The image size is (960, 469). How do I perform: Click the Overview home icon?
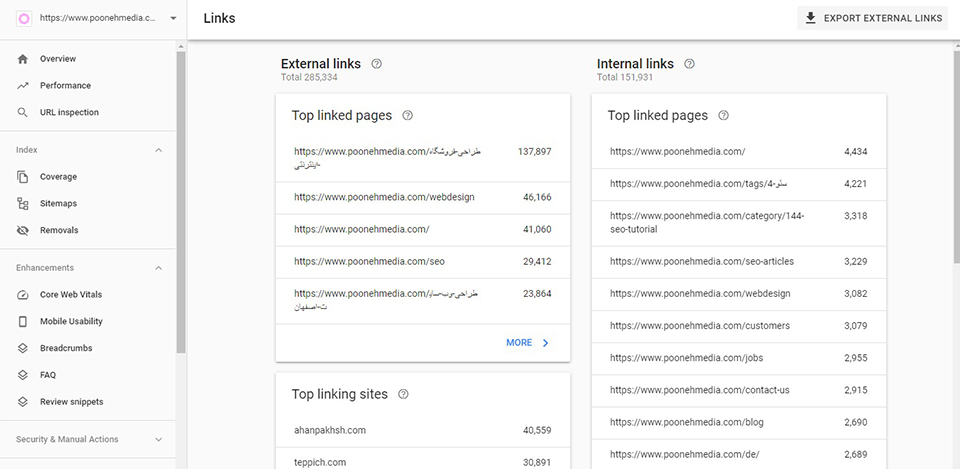click(23, 59)
